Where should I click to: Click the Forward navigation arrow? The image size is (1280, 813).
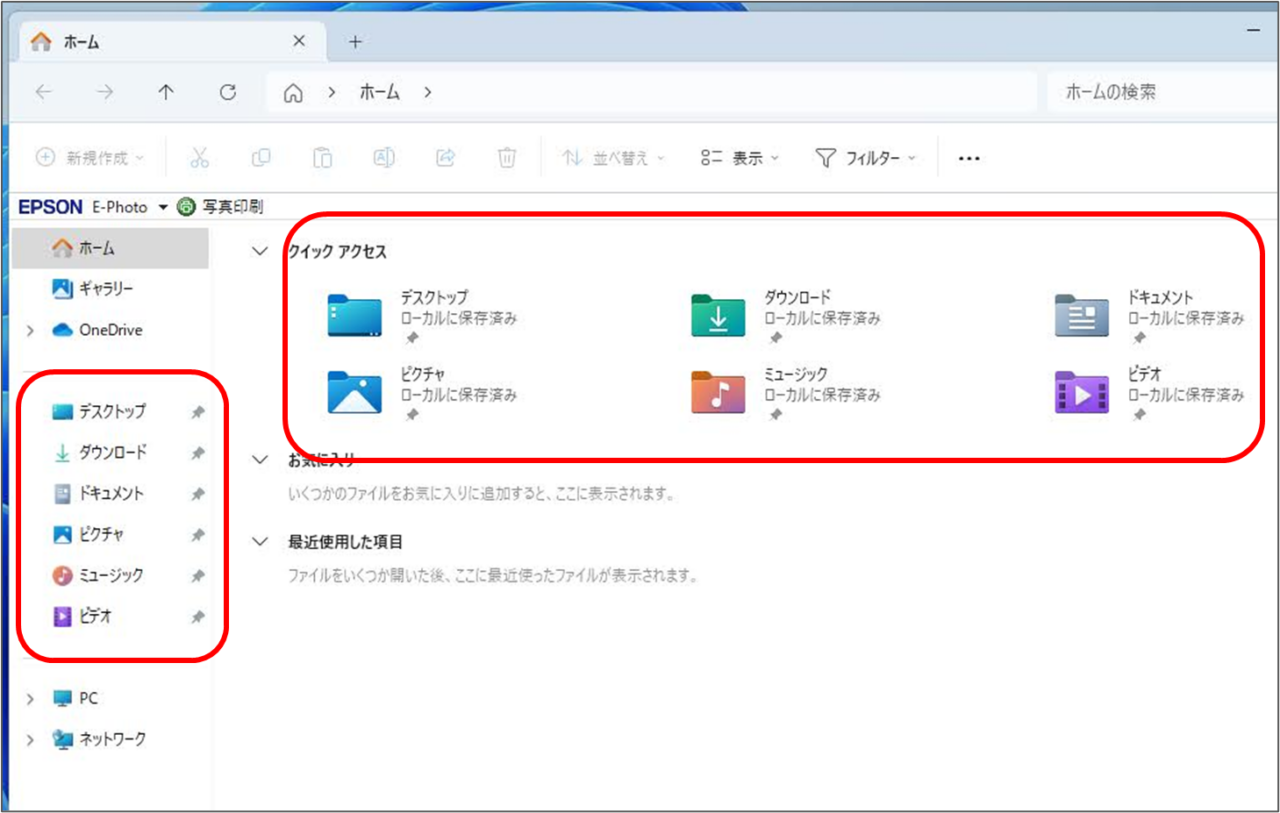(x=104, y=92)
